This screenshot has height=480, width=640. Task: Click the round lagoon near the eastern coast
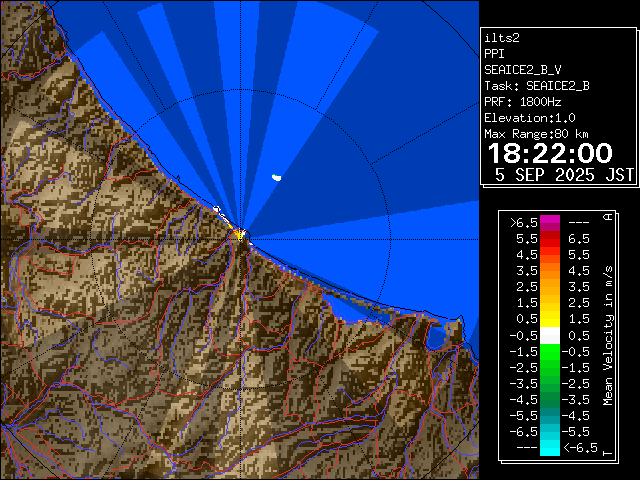tap(436, 340)
